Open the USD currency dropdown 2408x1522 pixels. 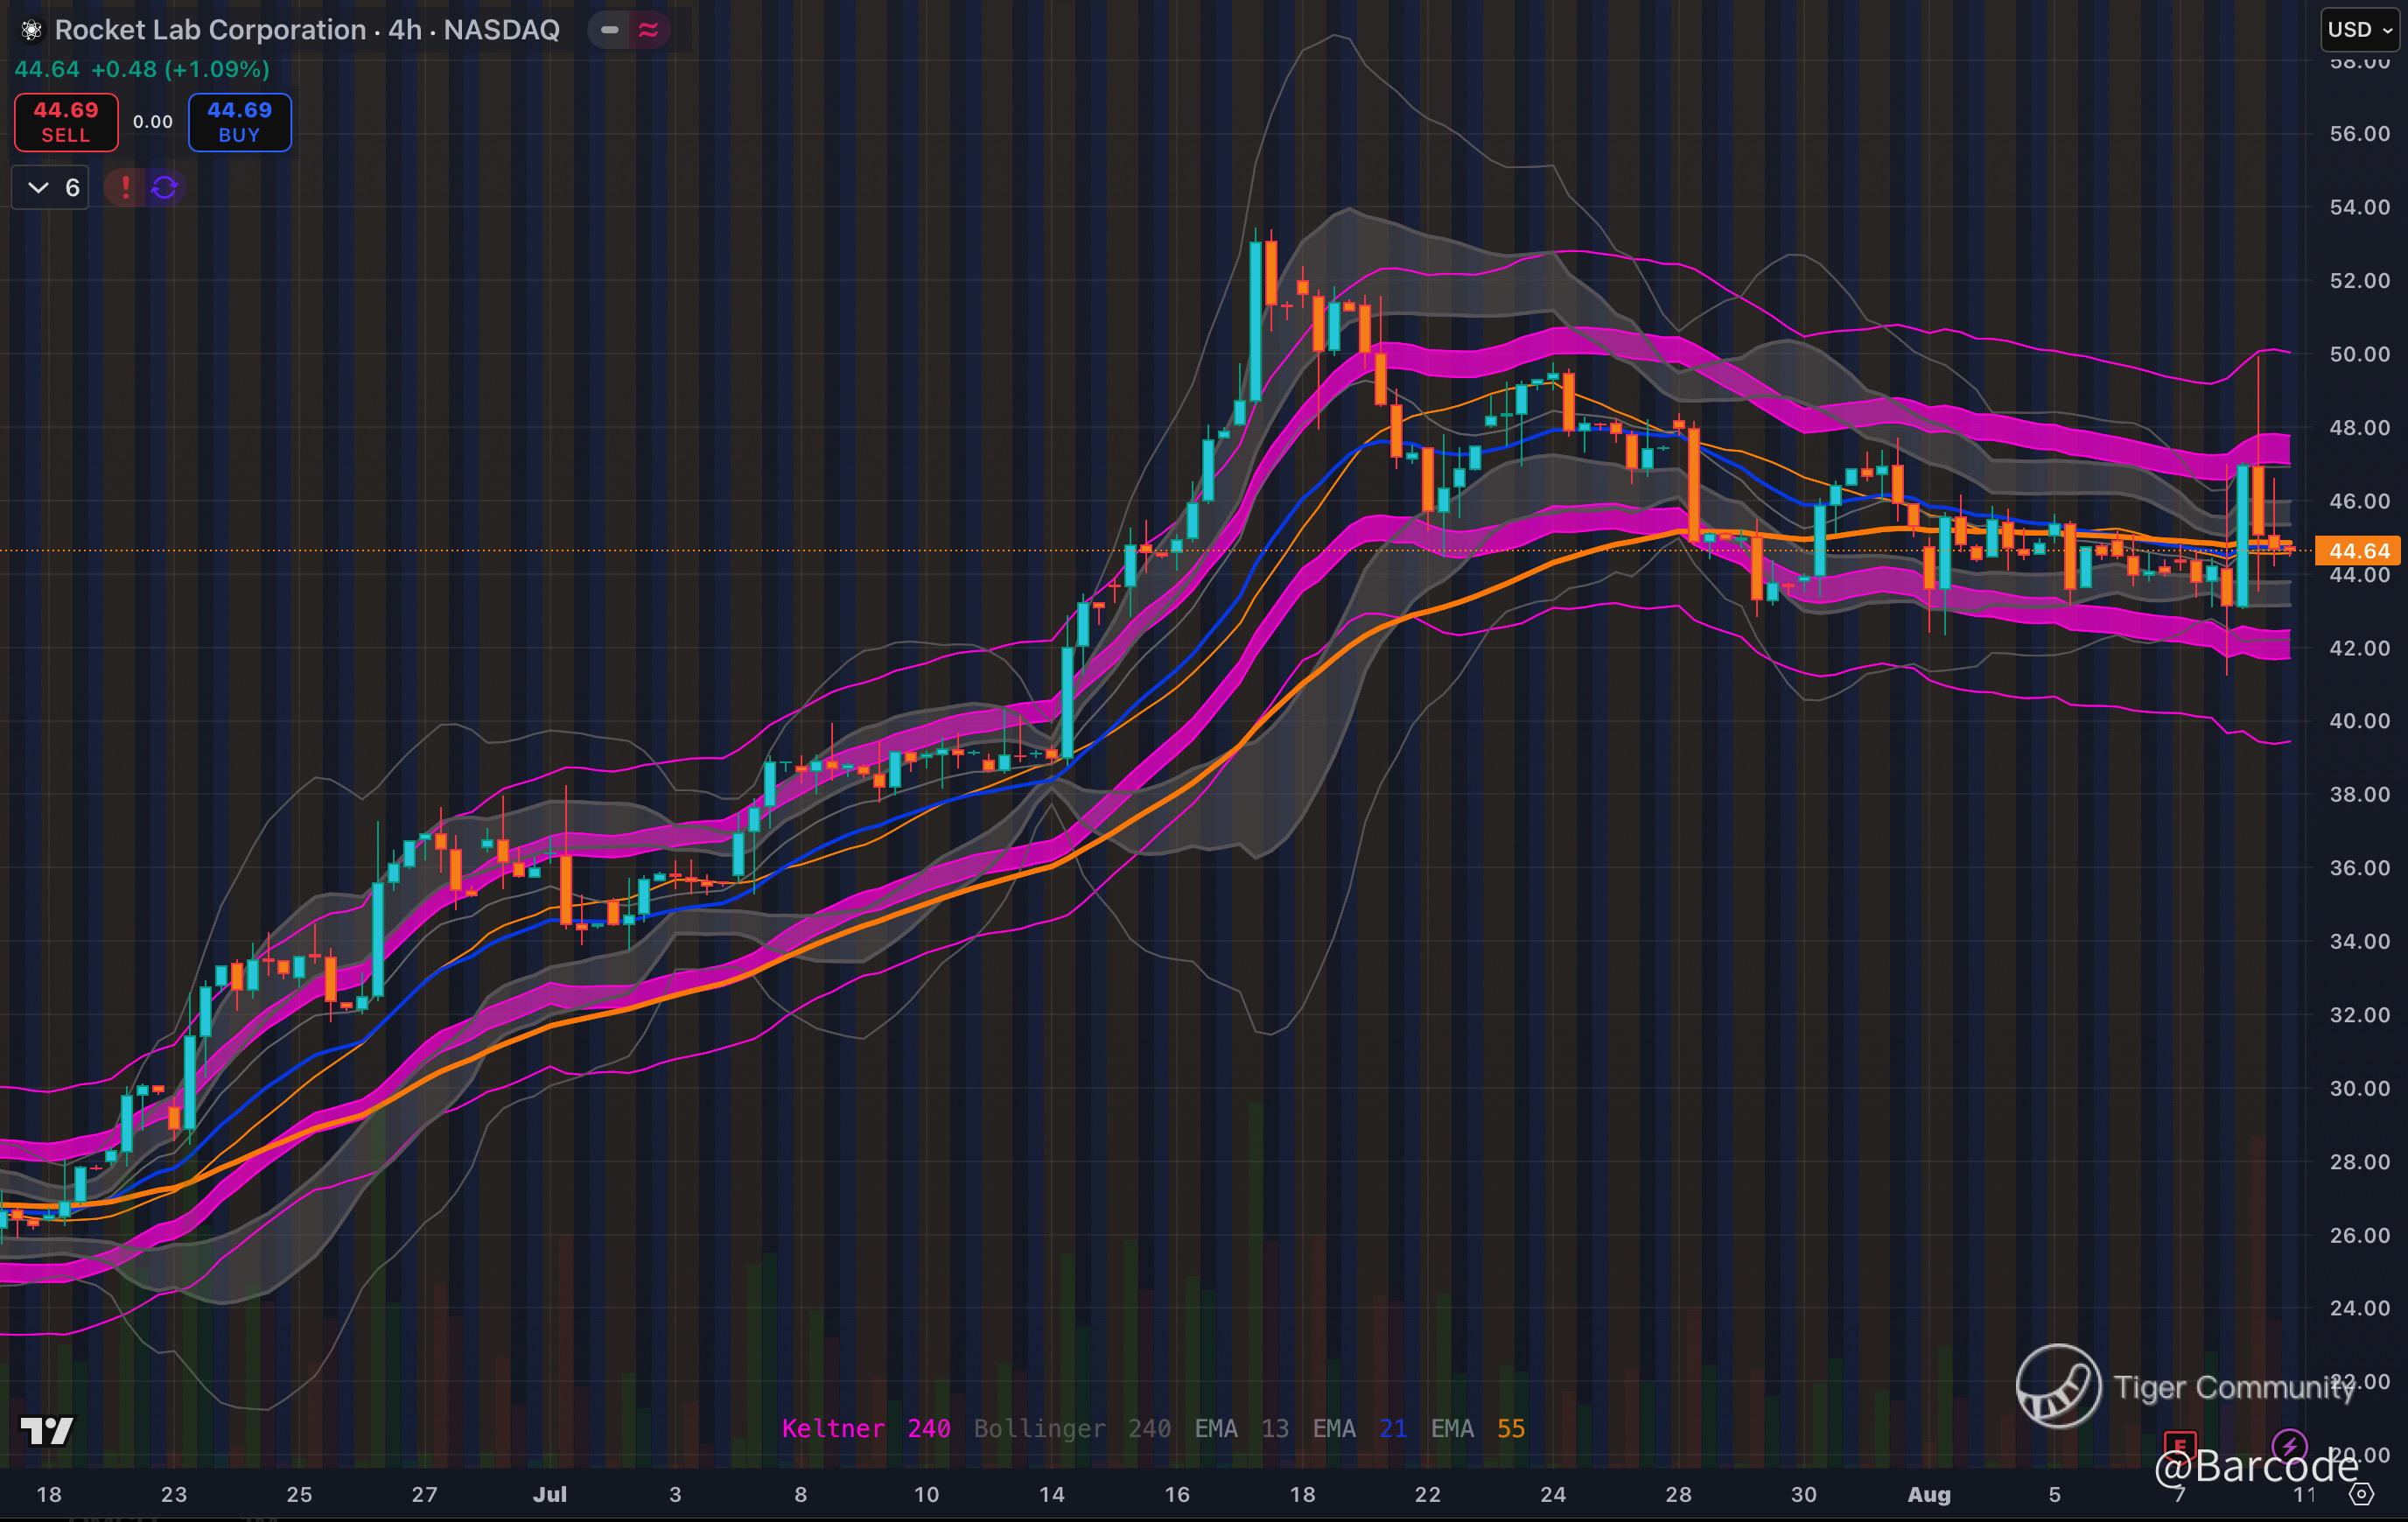point(2359,29)
